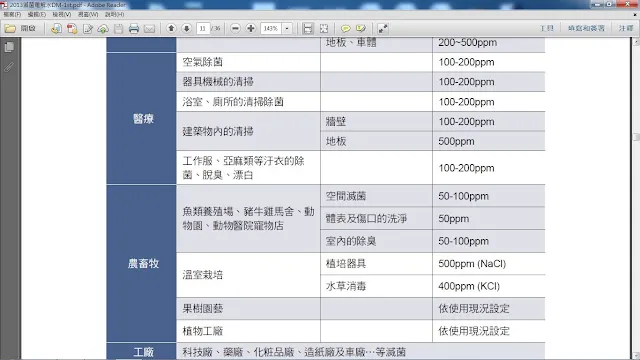Close the document with the small x below the title bar
This screenshot has height=360, width=640.
[635, 14]
